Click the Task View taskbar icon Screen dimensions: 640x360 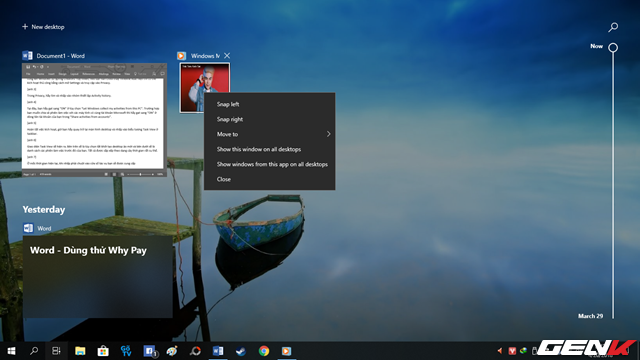(x=56, y=351)
